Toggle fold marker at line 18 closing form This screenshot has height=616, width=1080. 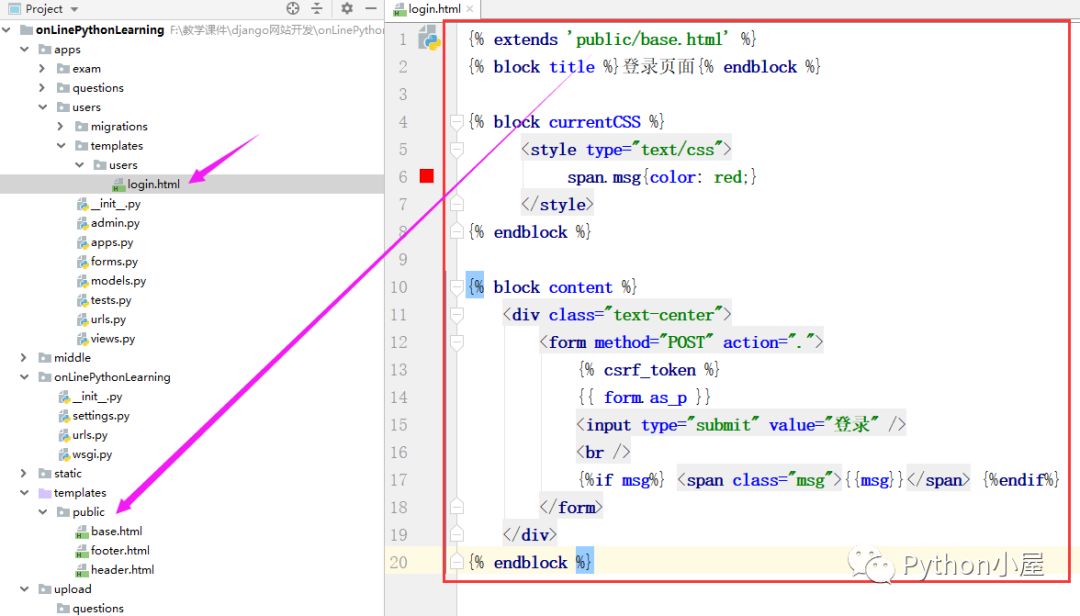[456, 507]
